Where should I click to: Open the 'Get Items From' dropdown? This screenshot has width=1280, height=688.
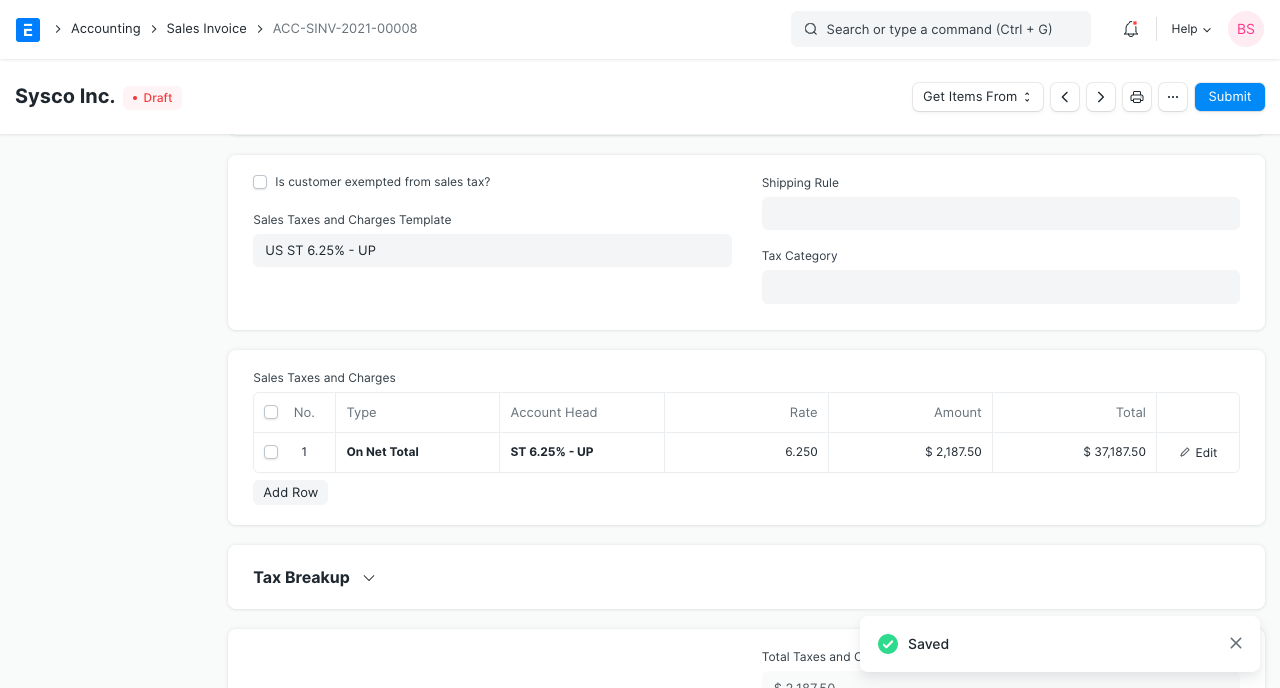click(977, 97)
